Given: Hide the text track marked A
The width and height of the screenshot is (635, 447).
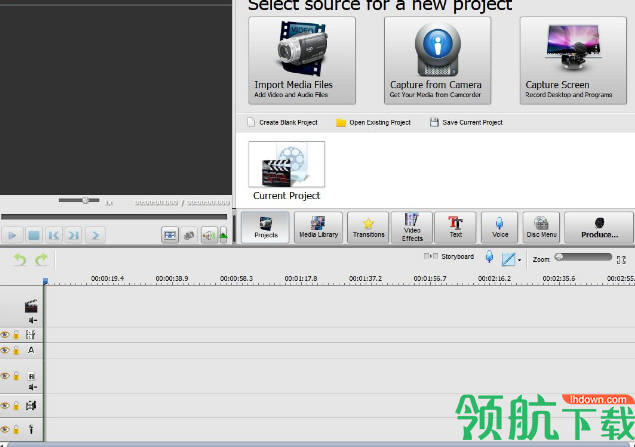Looking at the screenshot, I should pos(5,350).
